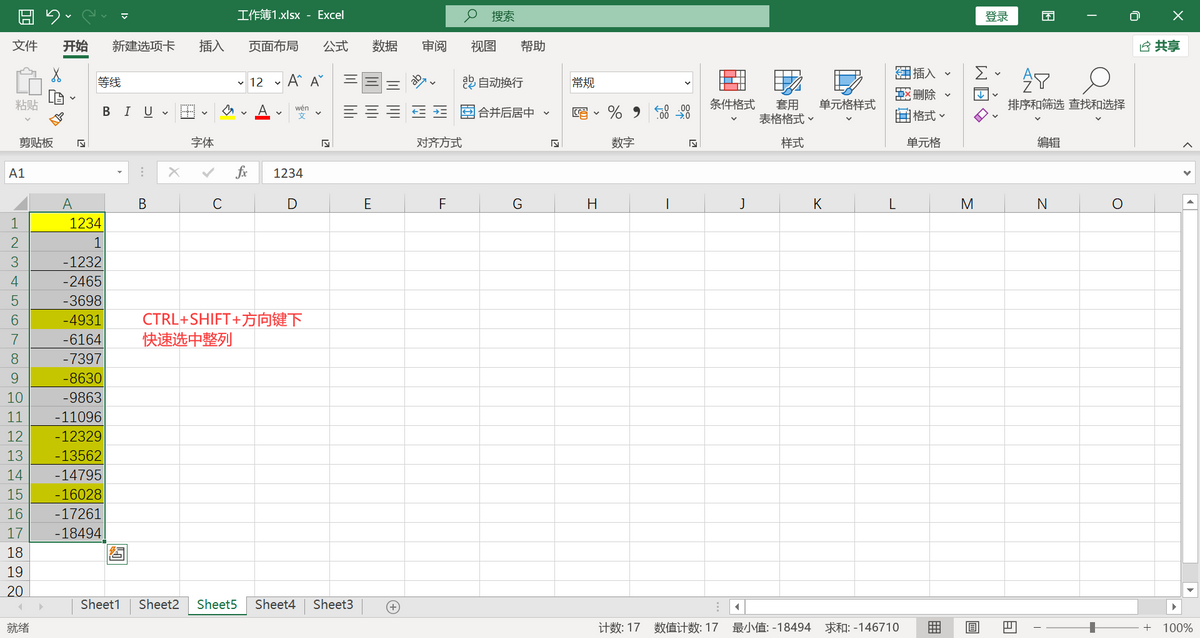Switch to Normal view in status bar

(x=934, y=627)
